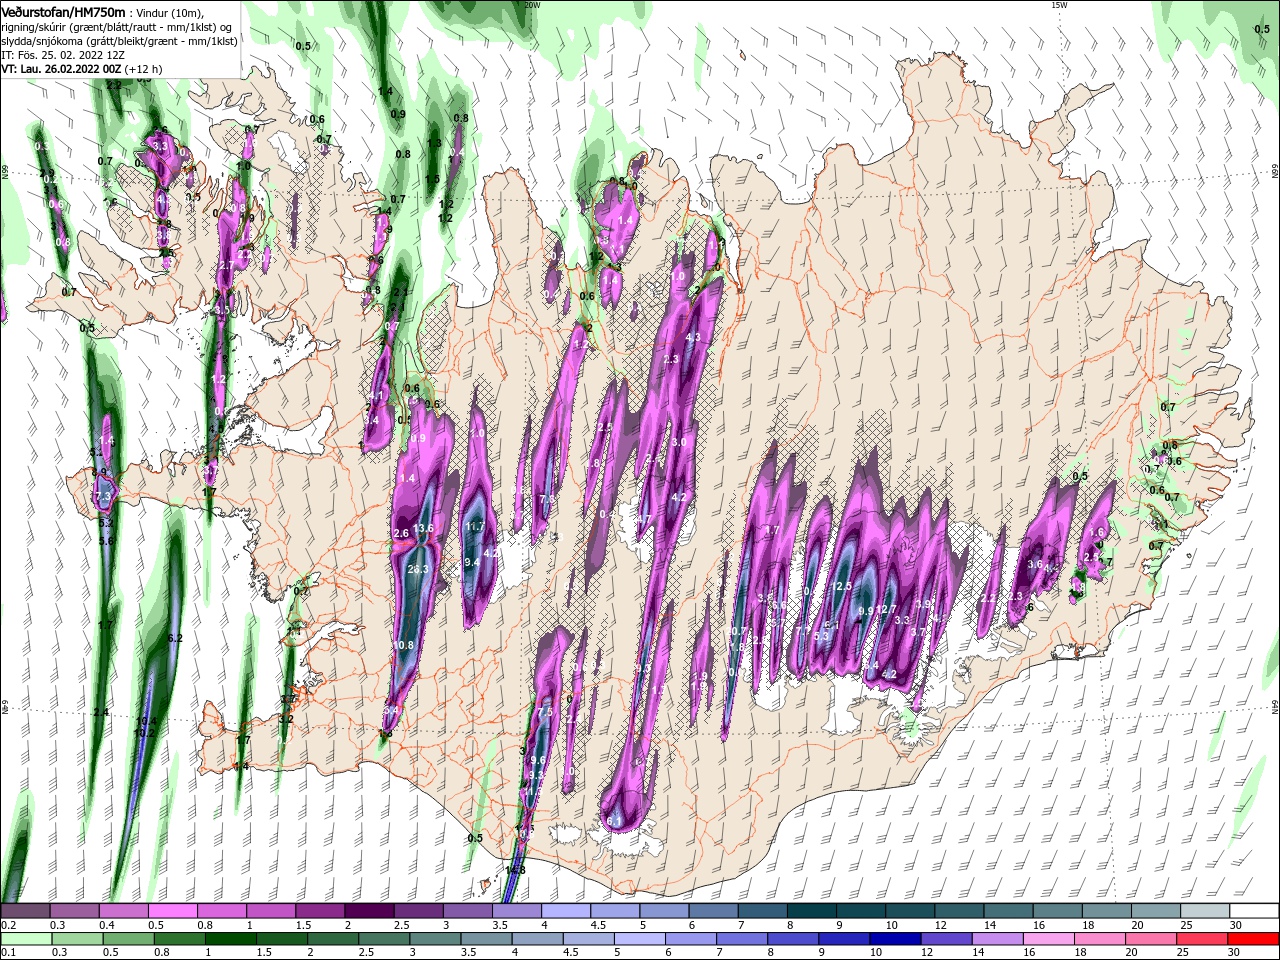Click the dark blue 10 swatch in rain scale

894,938
